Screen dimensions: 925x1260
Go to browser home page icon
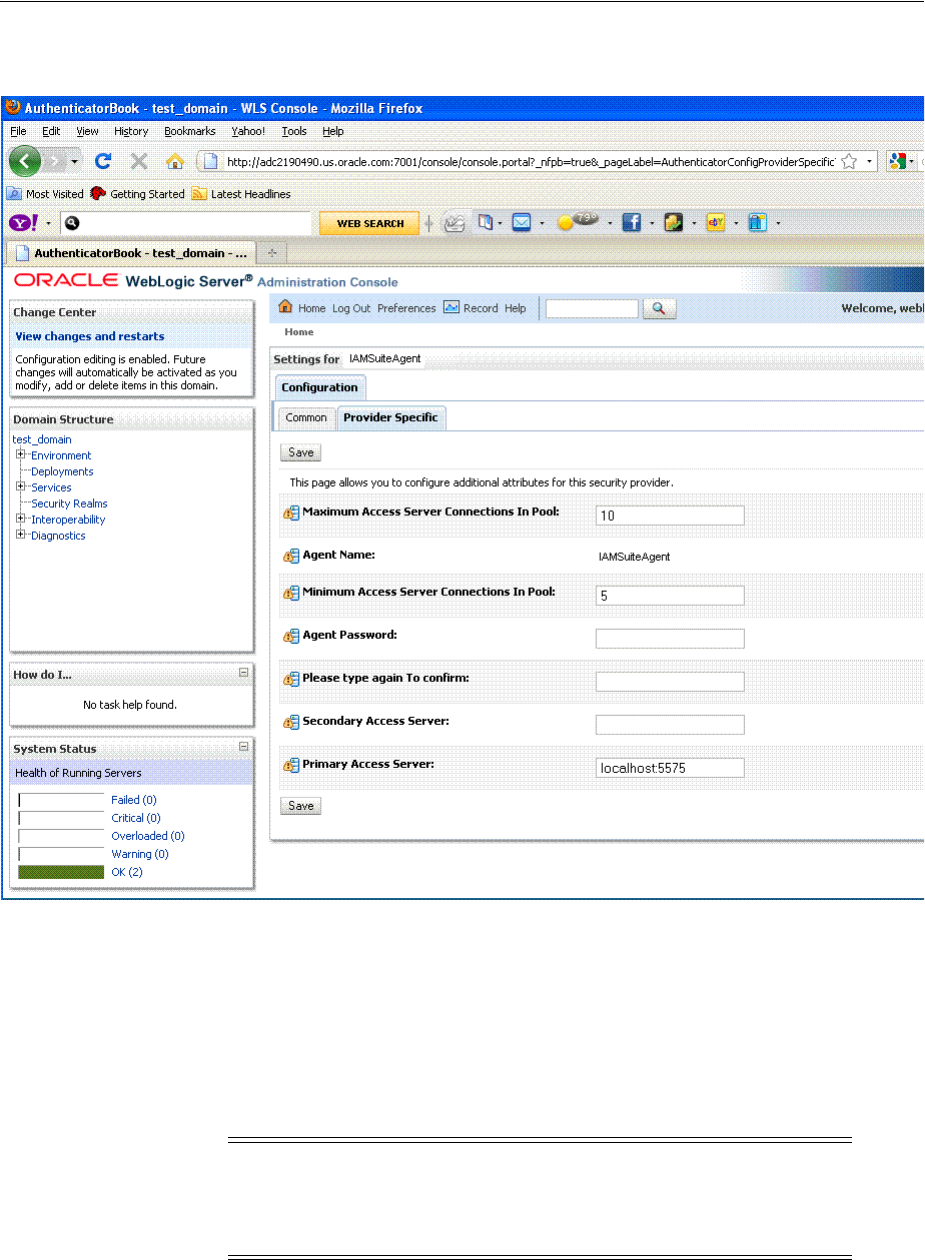pos(175,161)
